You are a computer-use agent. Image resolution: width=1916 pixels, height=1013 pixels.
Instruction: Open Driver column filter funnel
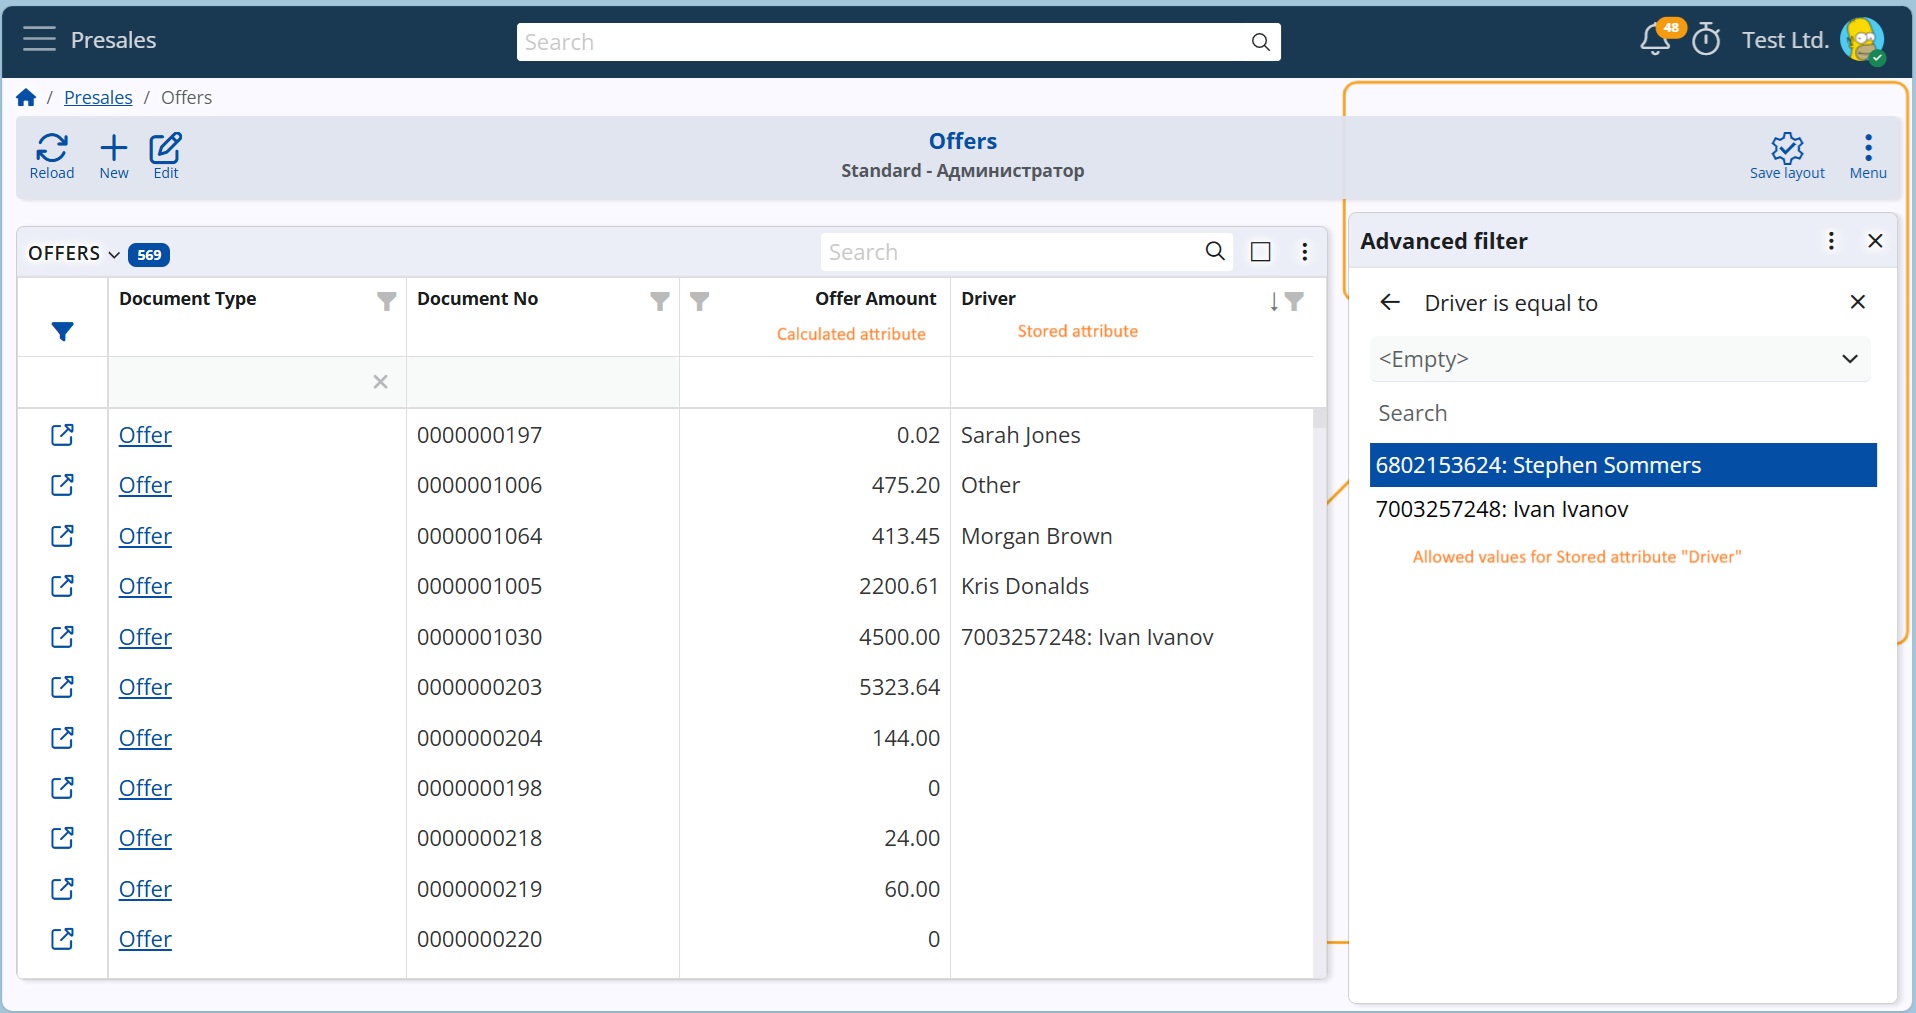(1294, 301)
